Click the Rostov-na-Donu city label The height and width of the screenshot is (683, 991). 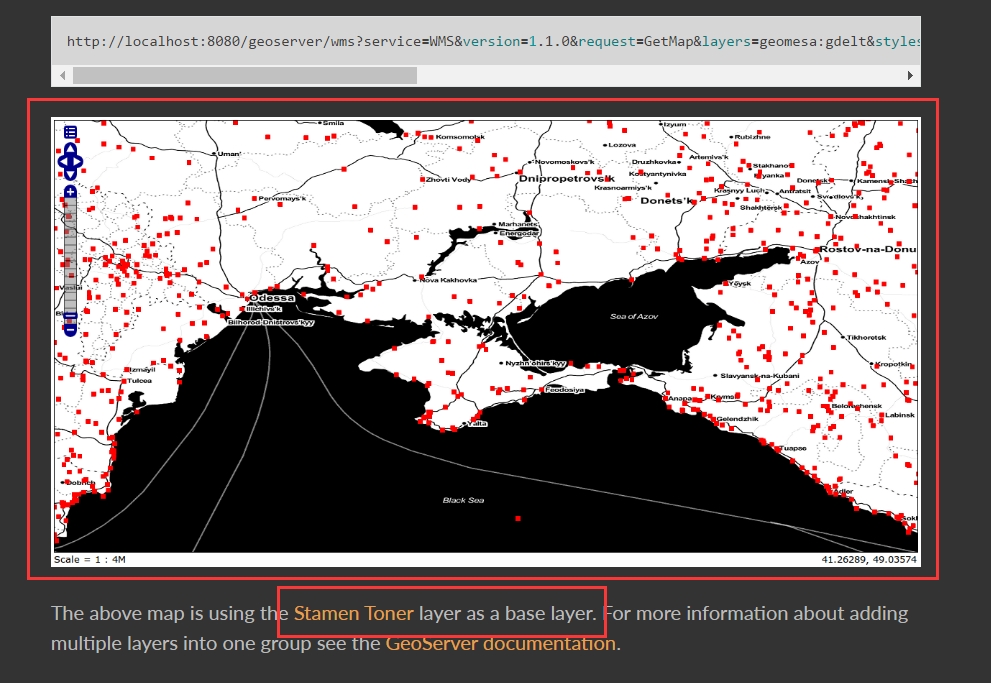tap(866, 248)
